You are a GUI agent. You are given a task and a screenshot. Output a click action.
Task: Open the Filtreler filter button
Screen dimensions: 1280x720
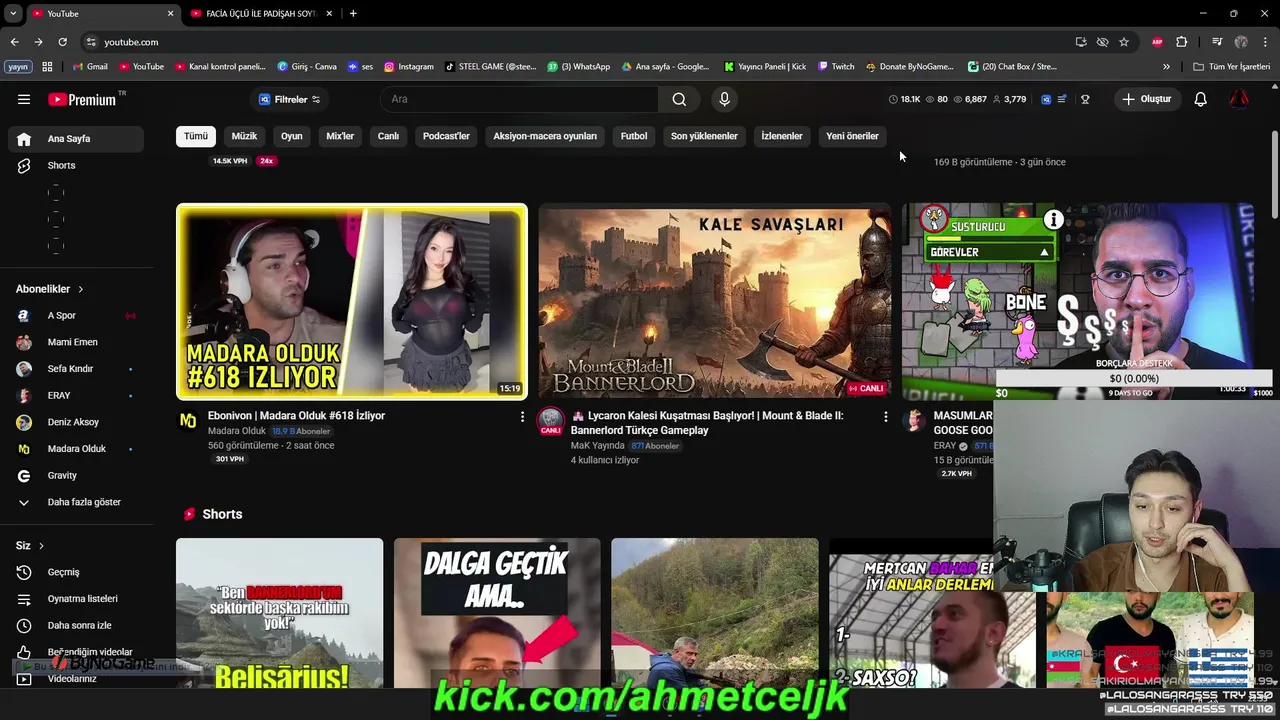(x=289, y=99)
